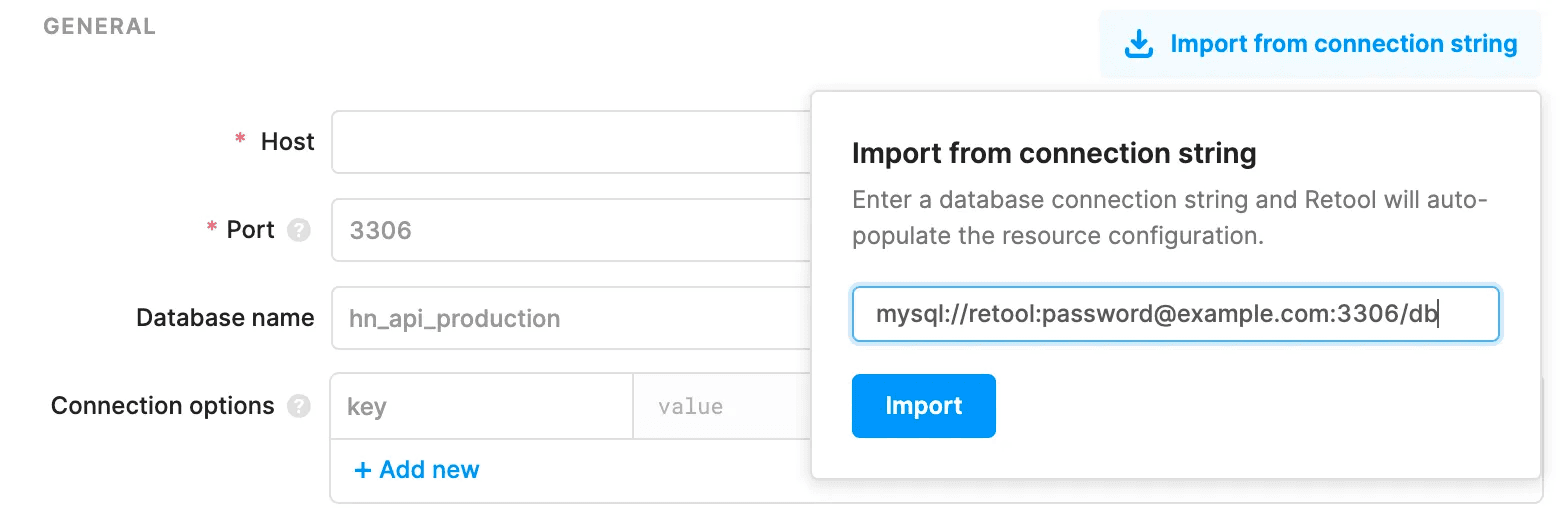Click the Connection options label text
Image resolution: width=1564 pixels, height=522 pixels.
point(162,406)
